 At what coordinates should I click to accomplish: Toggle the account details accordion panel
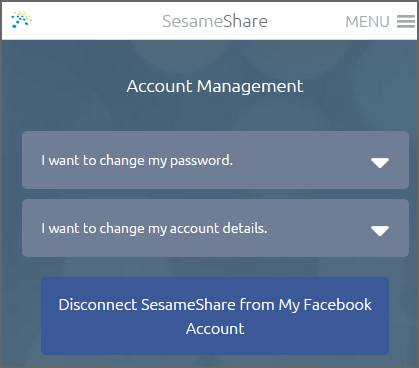pos(215,228)
